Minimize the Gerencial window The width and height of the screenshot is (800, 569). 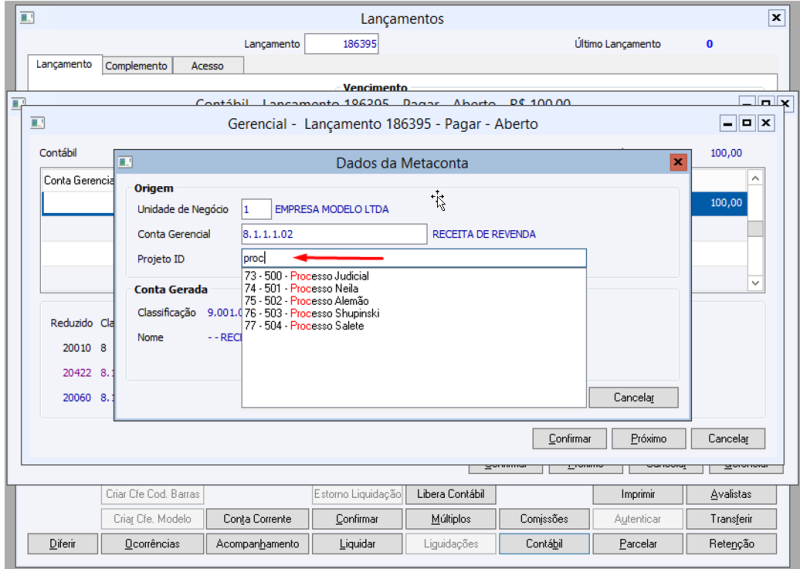coord(728,123)
